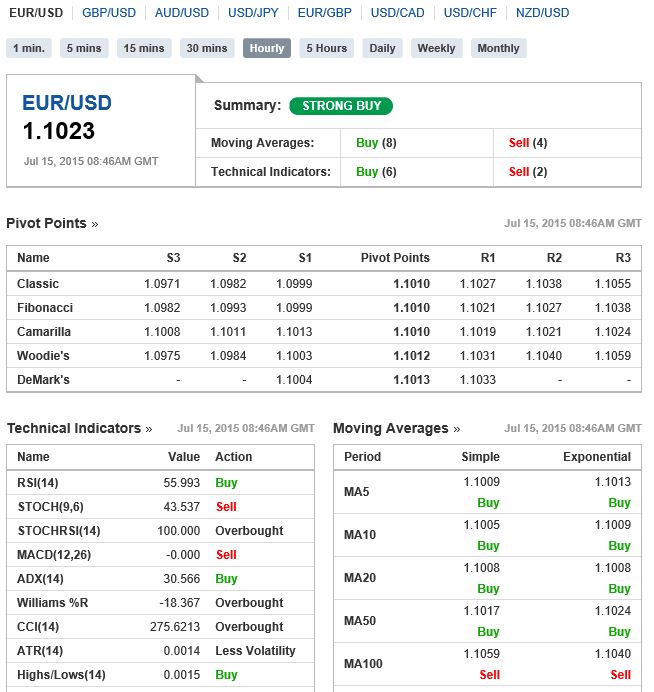Switch to the USD/CAD tab

pos(398,13)
